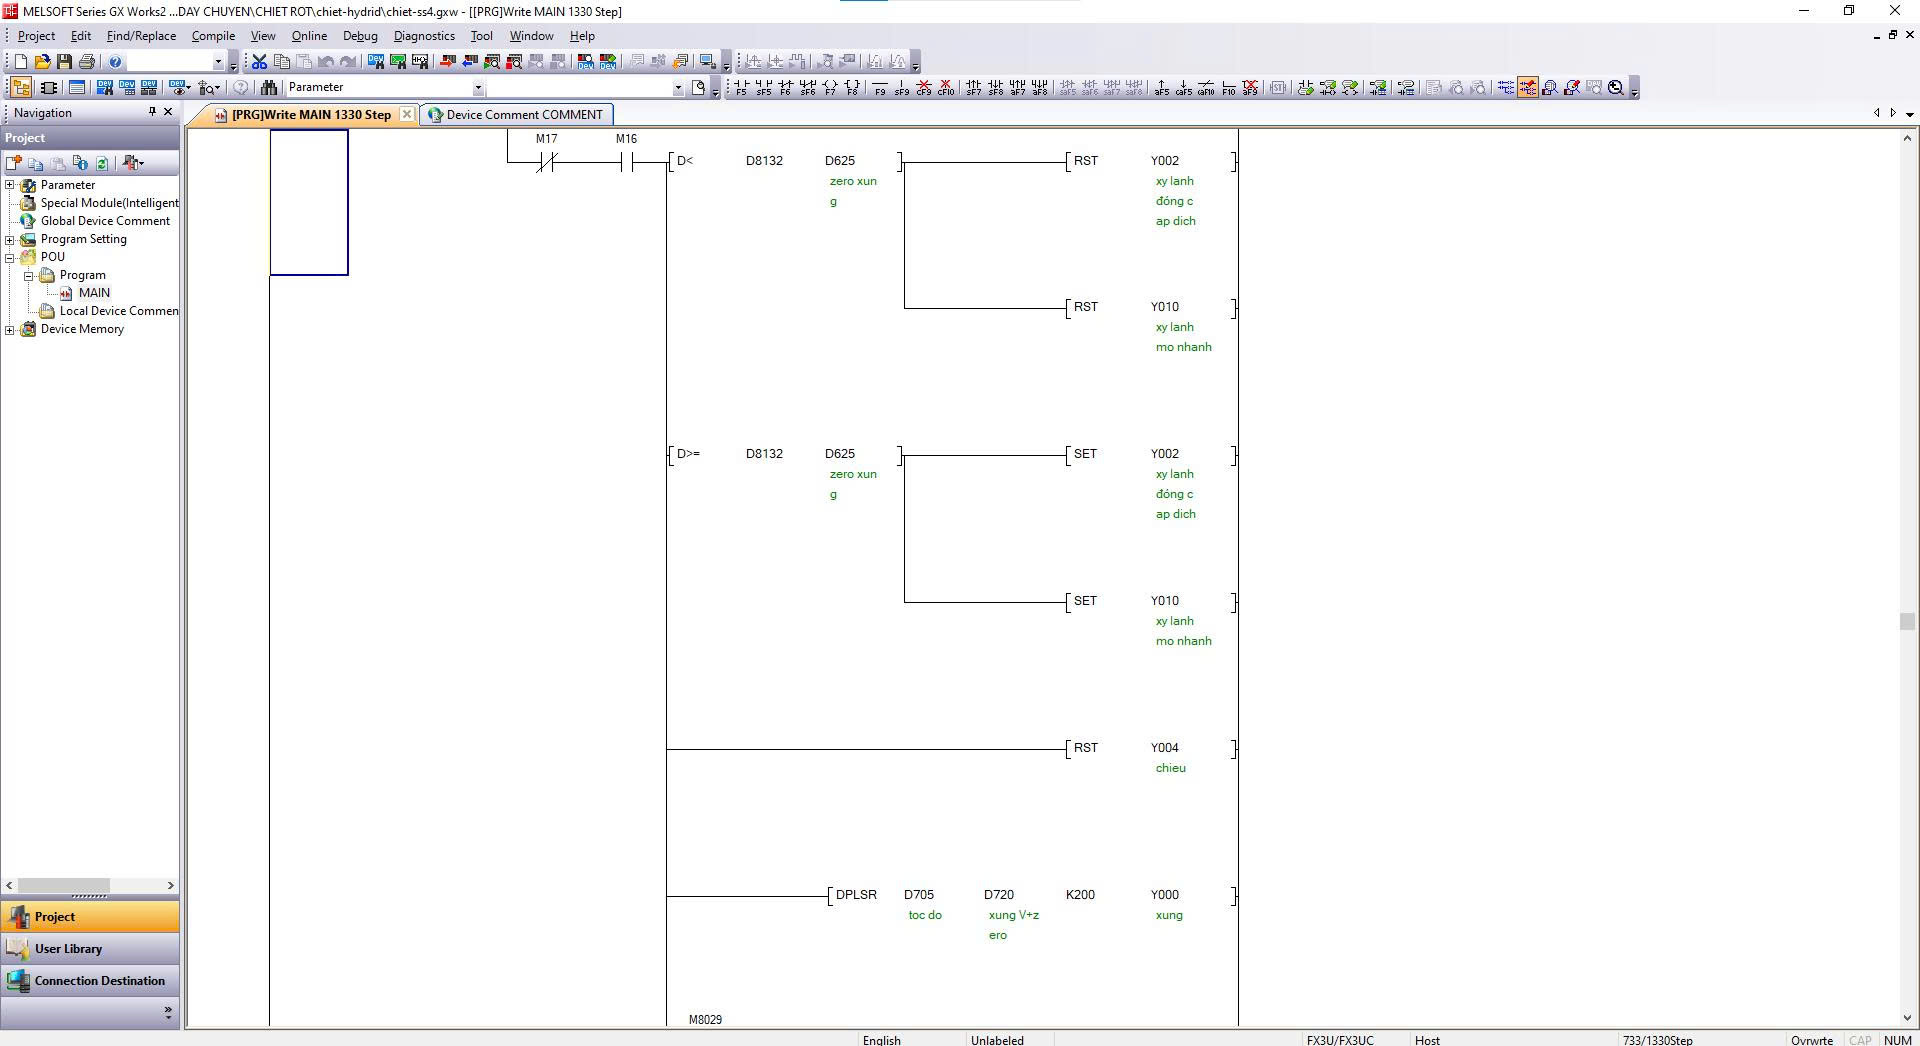Click the Copy icon next to scissors
This screenshot has height=1046, width=1920.
281,62
